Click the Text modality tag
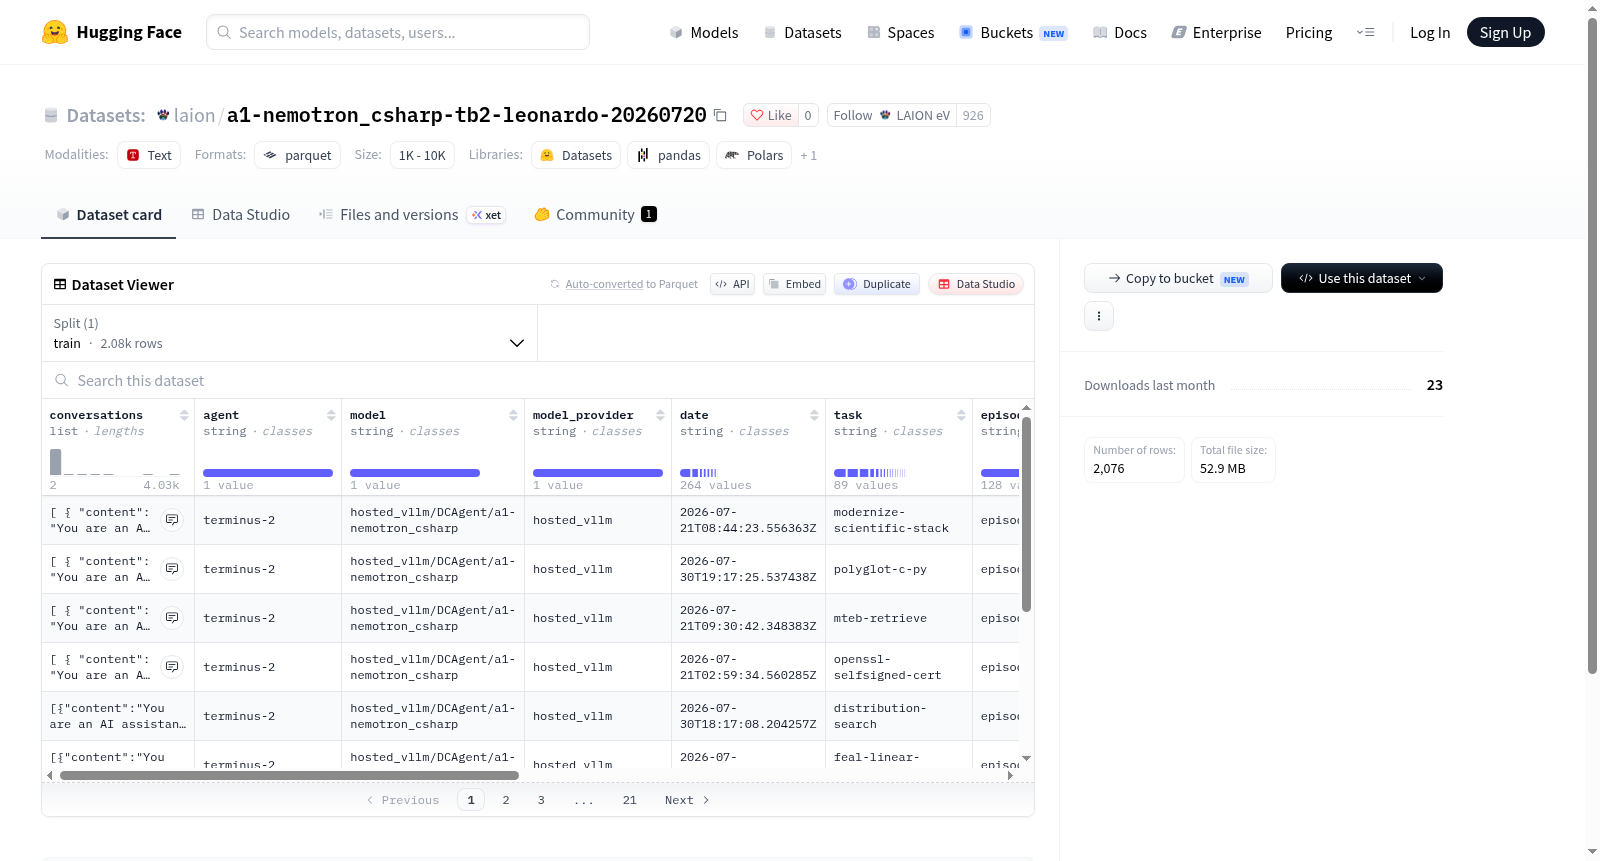1600x861 pixels. (x=149, y=155)
